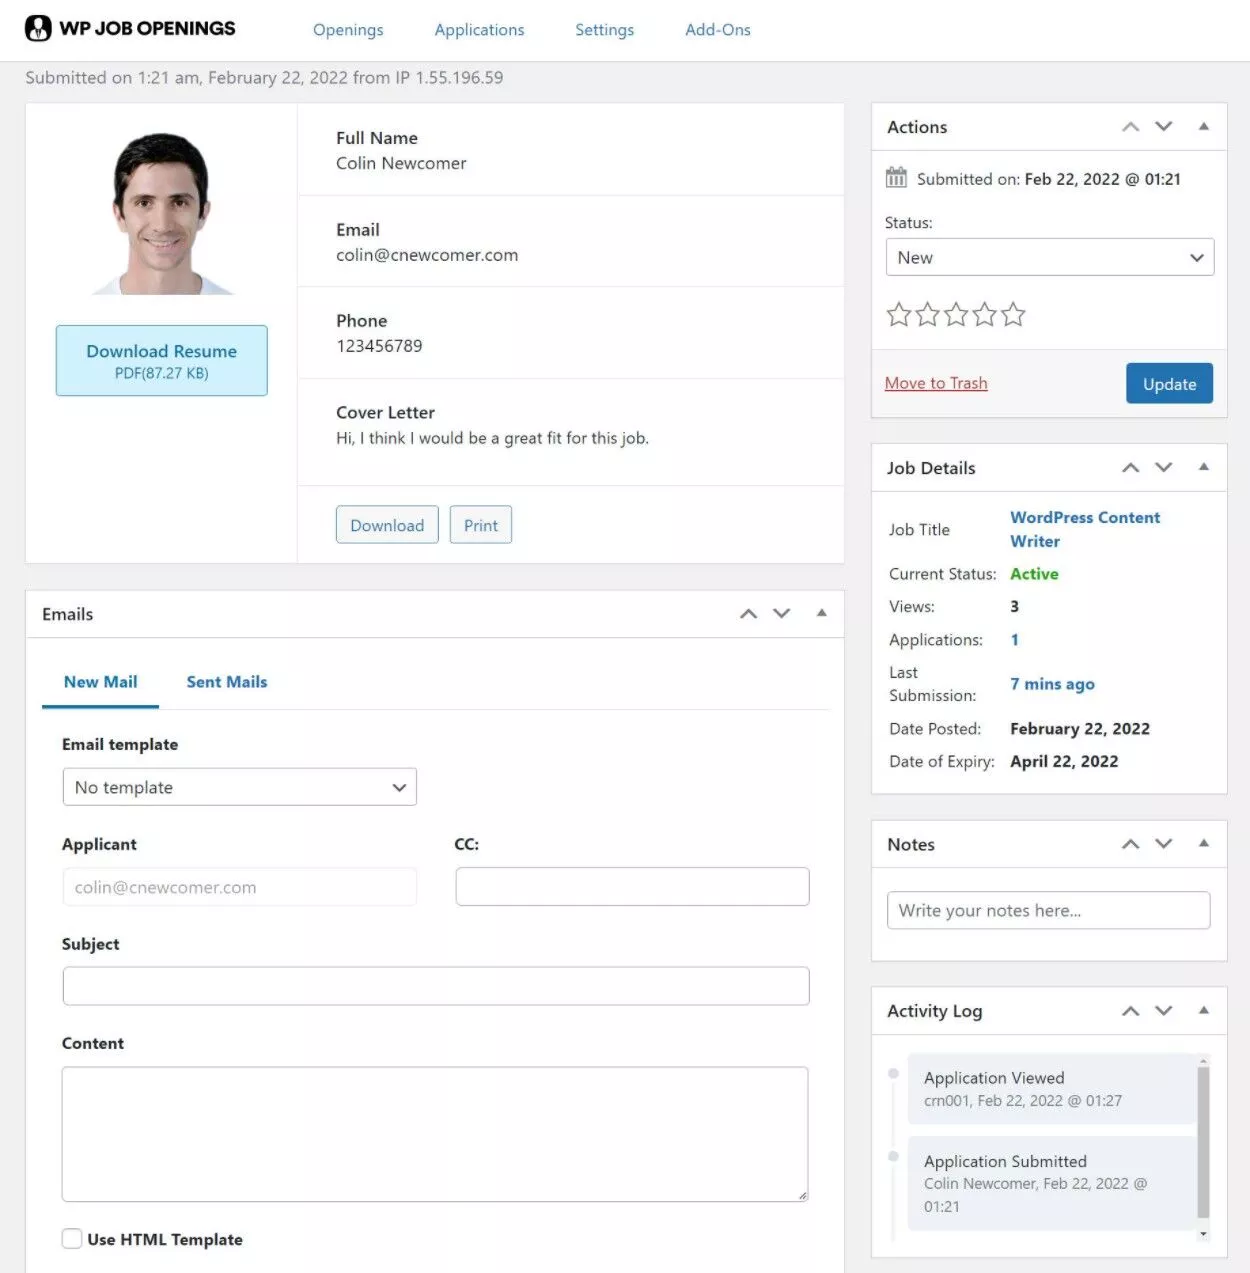Move the Job Details panel down
Screen dimensions: 1250x1273
[x=1164, y=468]
